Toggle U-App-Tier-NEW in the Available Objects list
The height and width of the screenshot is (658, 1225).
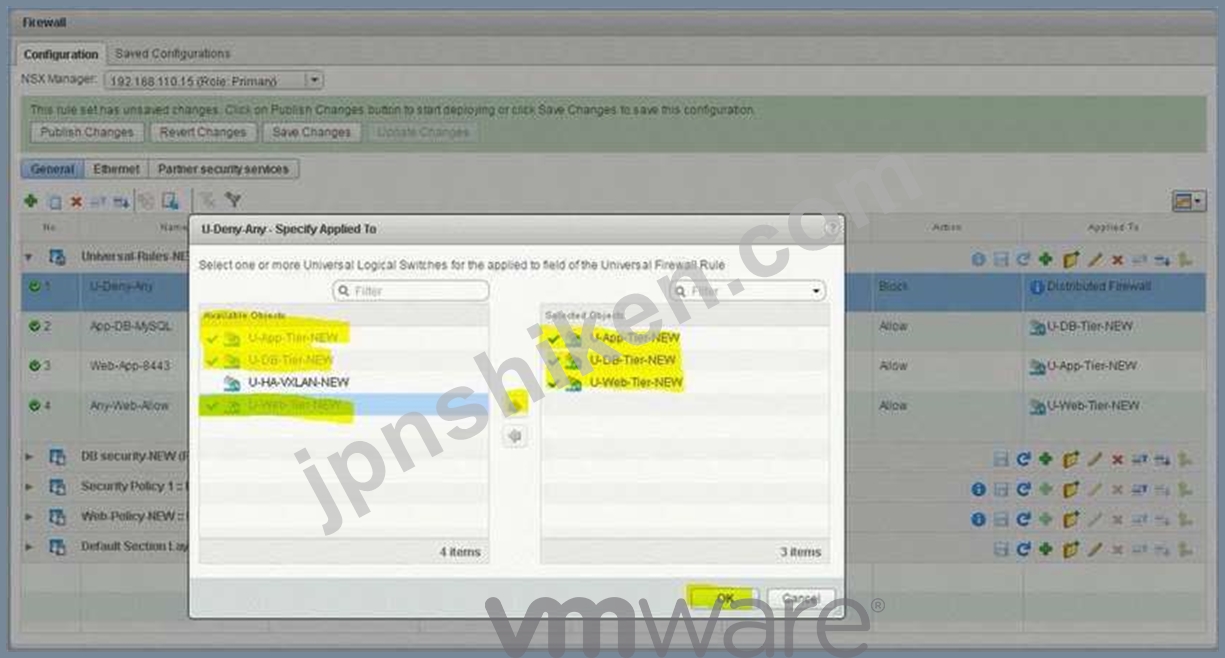point(343,338)
